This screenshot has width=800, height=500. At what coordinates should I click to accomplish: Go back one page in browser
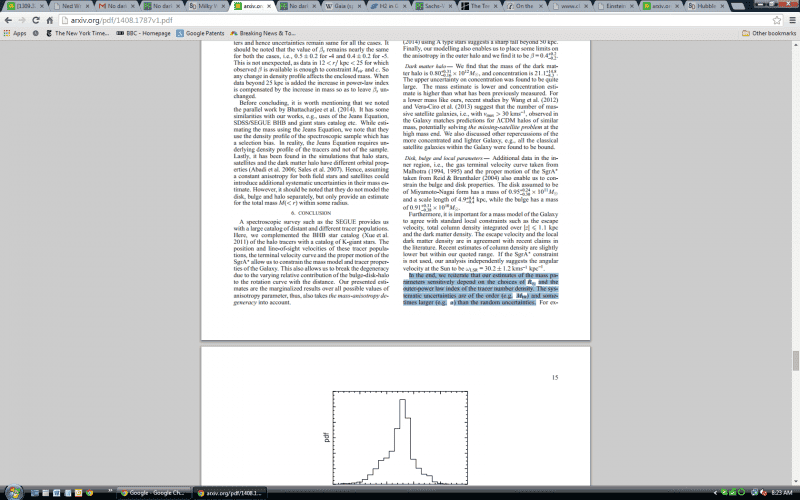(x=8, y=20)
